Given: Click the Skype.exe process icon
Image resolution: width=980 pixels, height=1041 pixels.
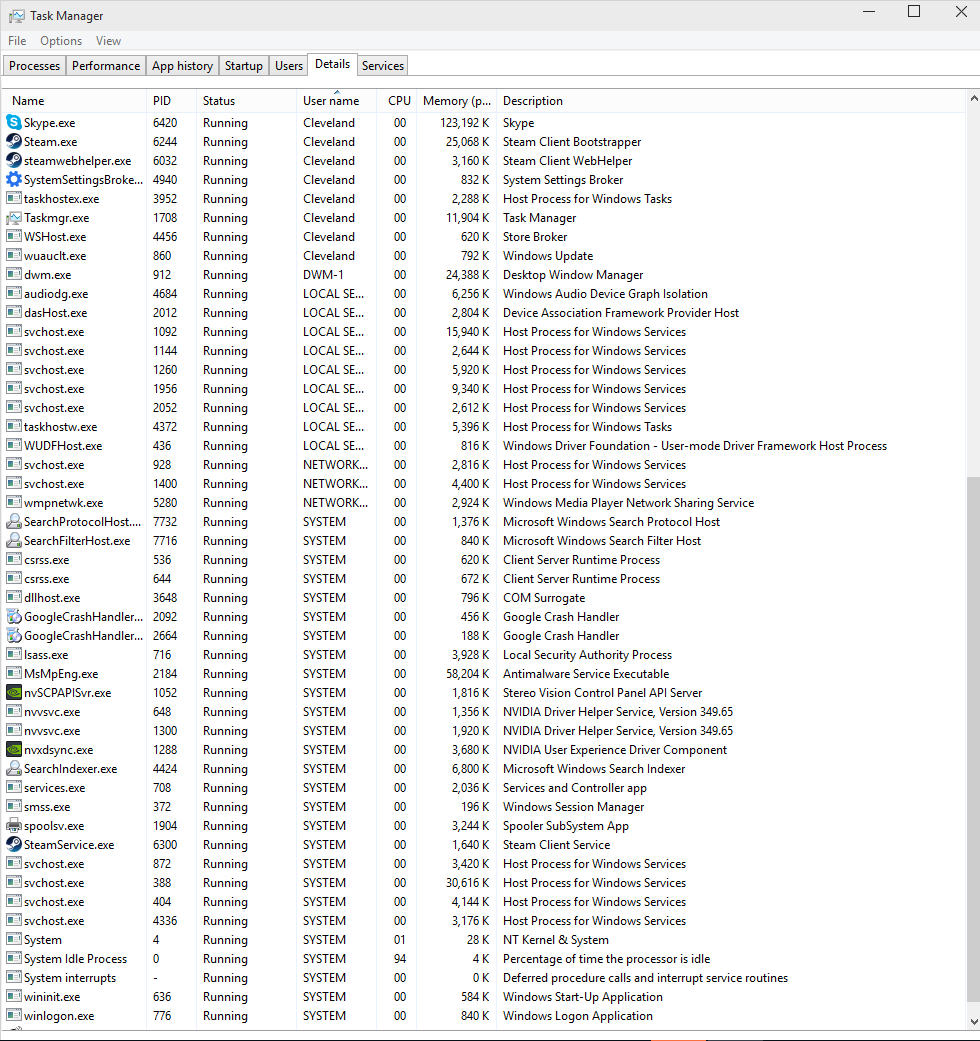Looking at the screenshot, I should pyautogui.click(x=13, y=122).
